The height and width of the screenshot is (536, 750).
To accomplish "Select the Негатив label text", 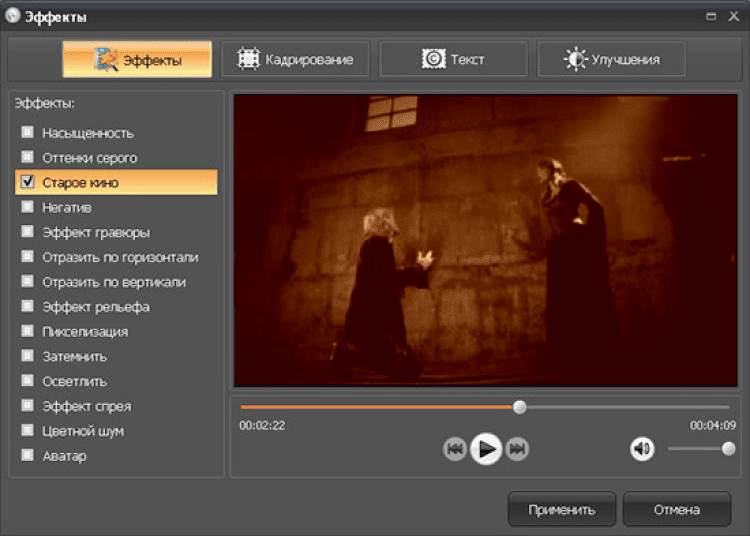I will tap(67, 208).
